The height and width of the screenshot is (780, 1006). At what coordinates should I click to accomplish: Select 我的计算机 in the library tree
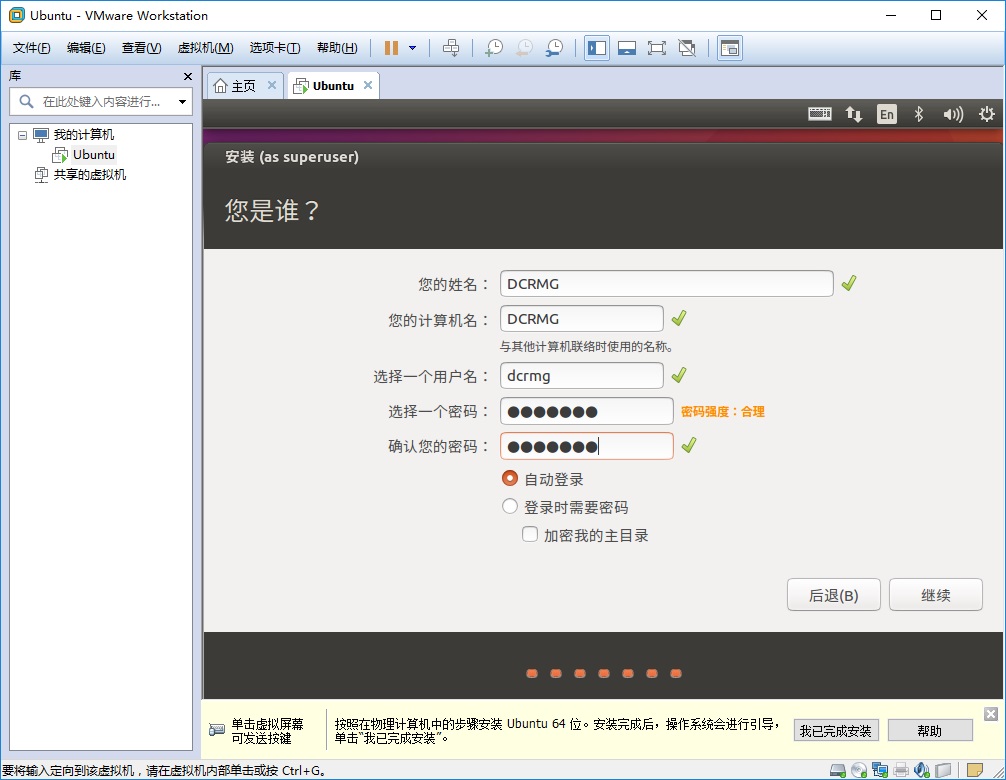coord(83,135)
